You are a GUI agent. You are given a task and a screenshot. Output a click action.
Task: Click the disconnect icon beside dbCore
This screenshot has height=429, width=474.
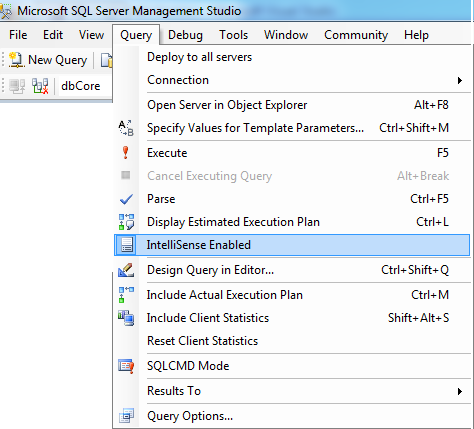[x=40, y=86]
